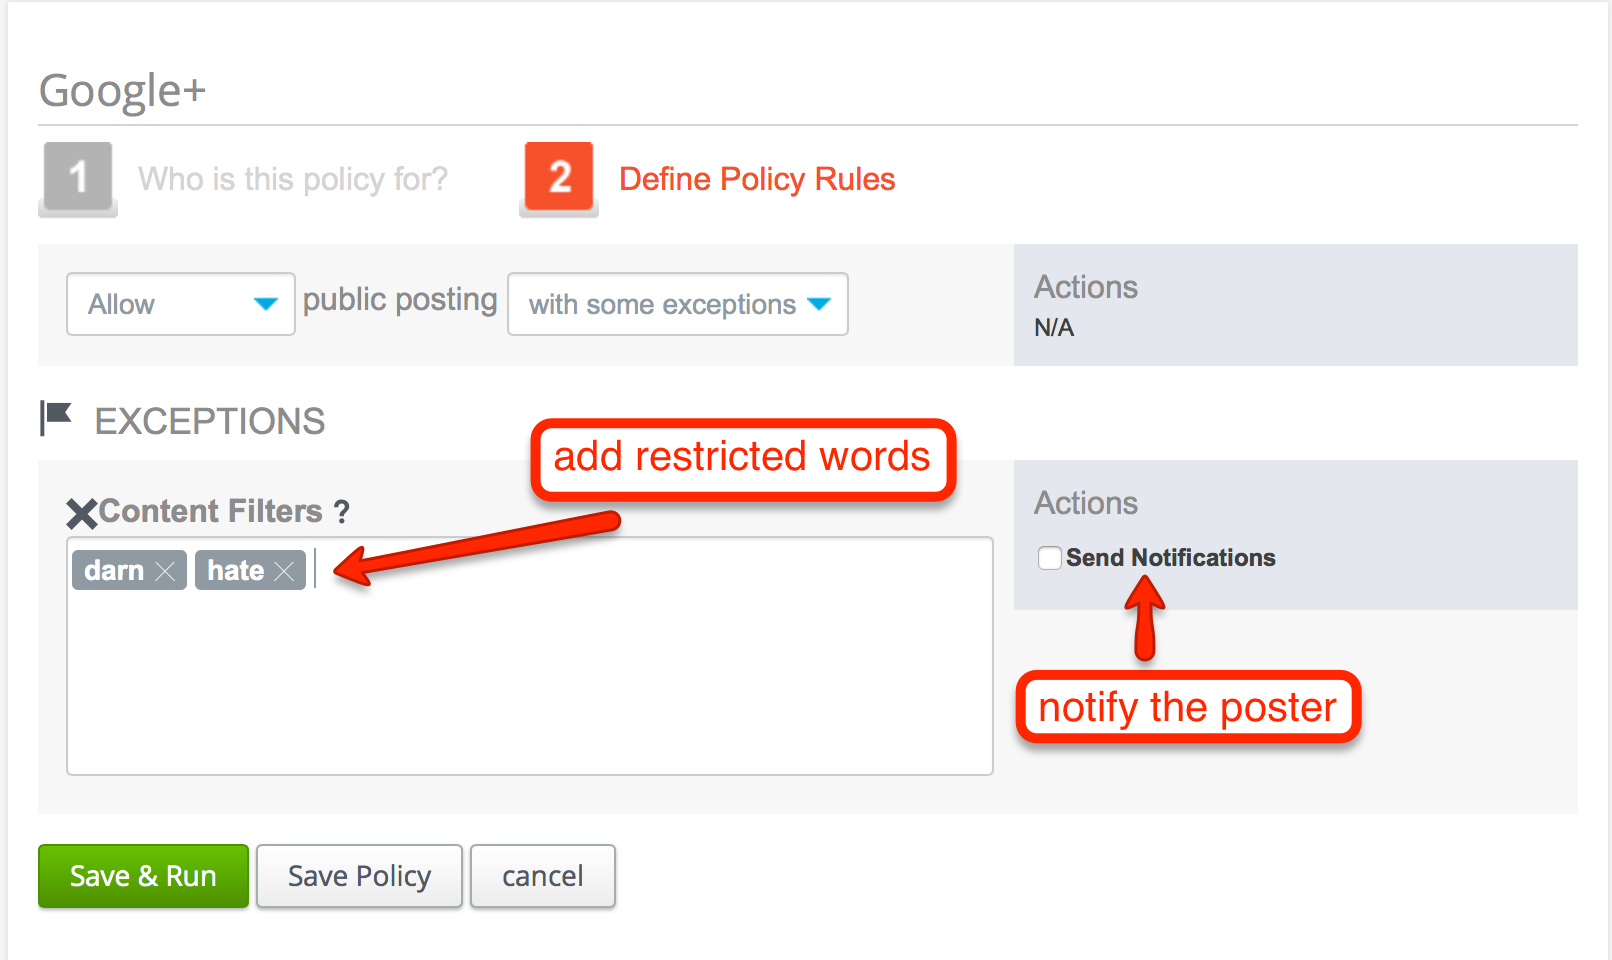Open the Allow dropdown
Viewport: 1612px width, 960px height.
click(181, 304)
